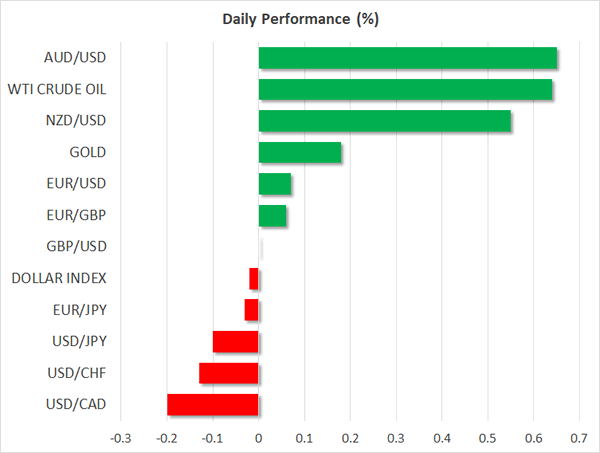Click the green WTI Crude Oil bar

(405, 90)
